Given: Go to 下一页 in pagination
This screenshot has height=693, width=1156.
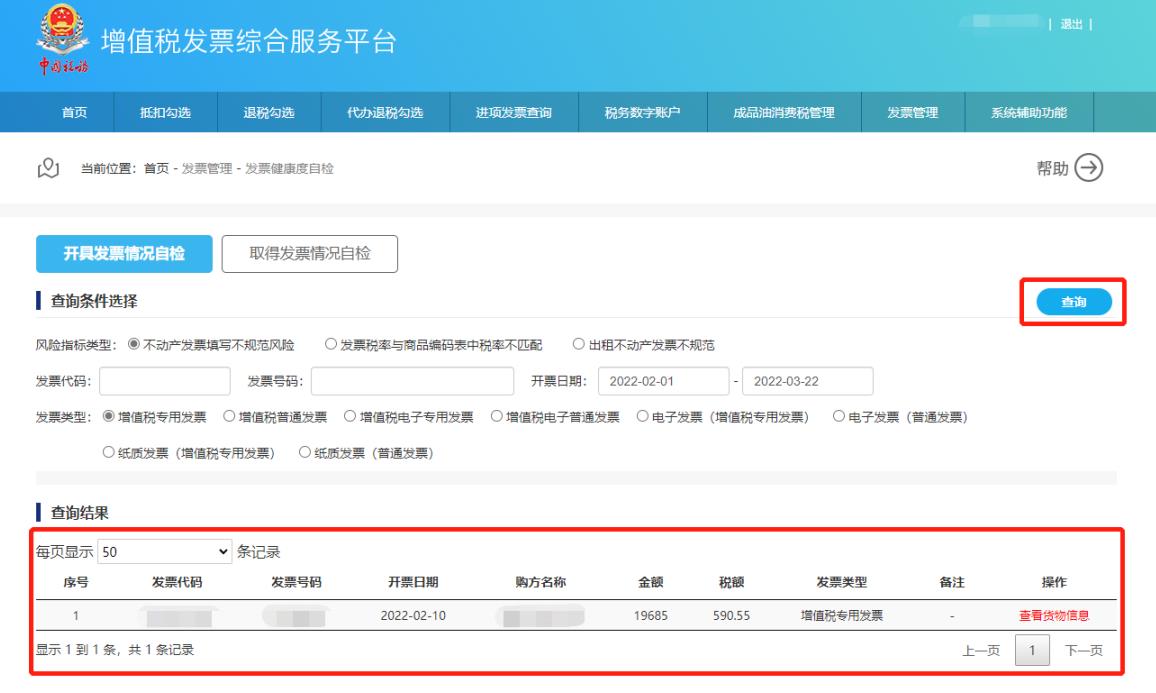Looking at the screenshot, I should pos(1083,650).
